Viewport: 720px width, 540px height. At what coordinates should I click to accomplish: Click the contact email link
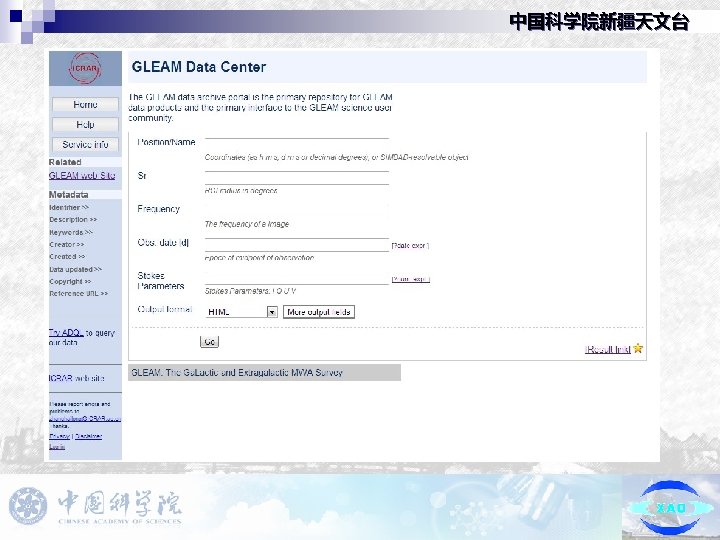[85, 418]
